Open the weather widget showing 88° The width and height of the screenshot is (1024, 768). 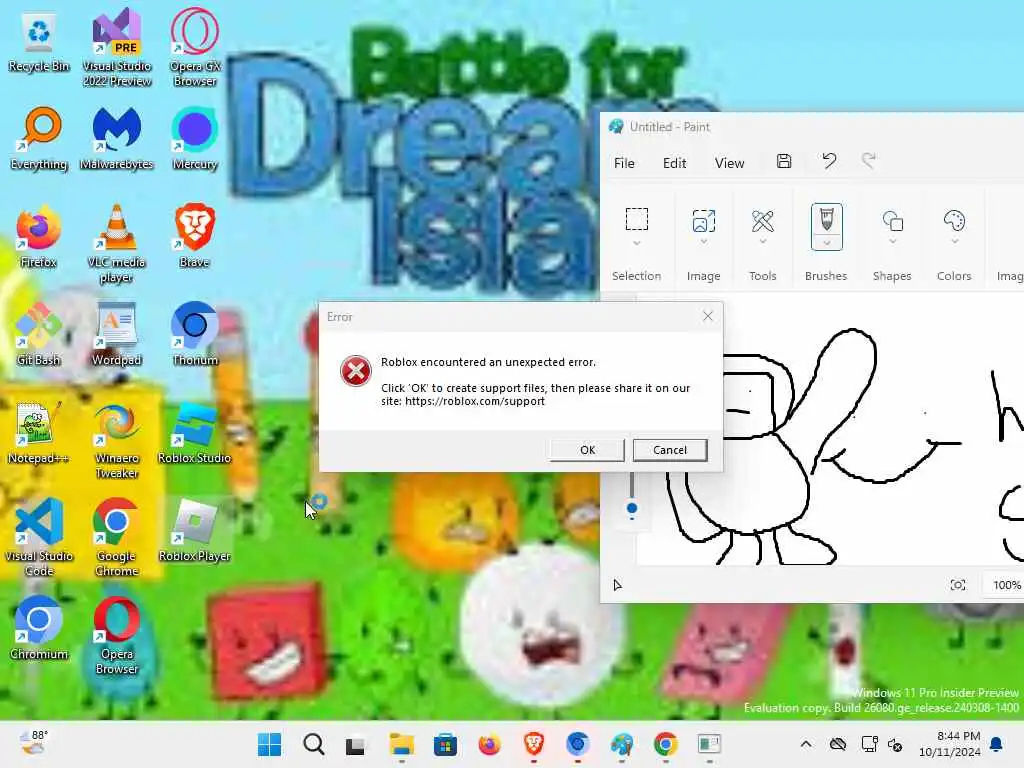tap(33, 743)
